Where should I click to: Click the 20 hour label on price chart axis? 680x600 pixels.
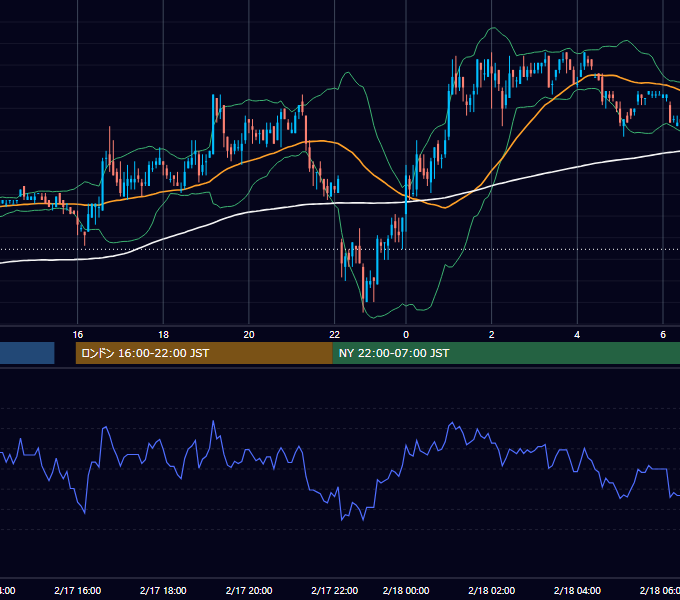(x=249, y=335)
